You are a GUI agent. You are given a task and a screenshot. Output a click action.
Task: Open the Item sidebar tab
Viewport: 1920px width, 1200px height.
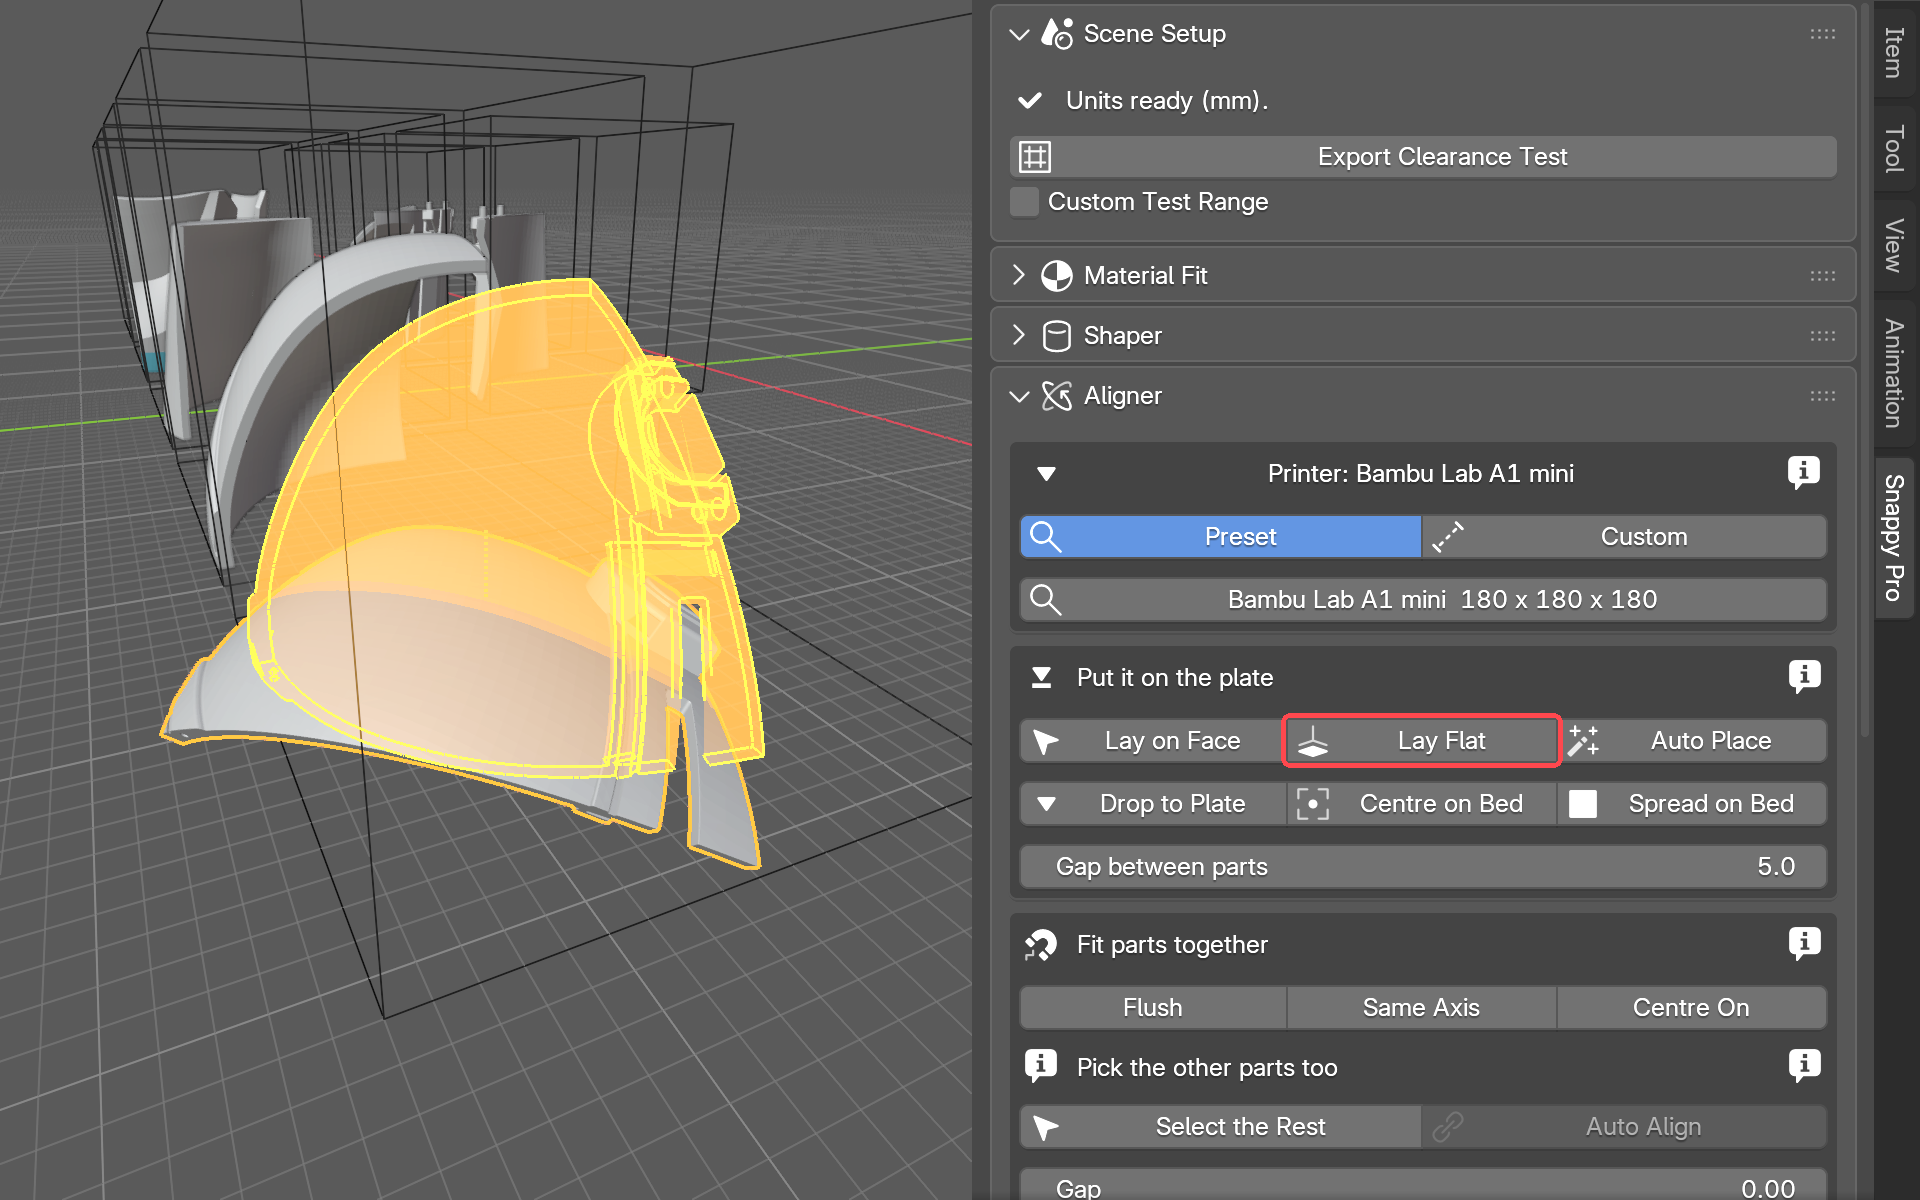click(1893, 52)
